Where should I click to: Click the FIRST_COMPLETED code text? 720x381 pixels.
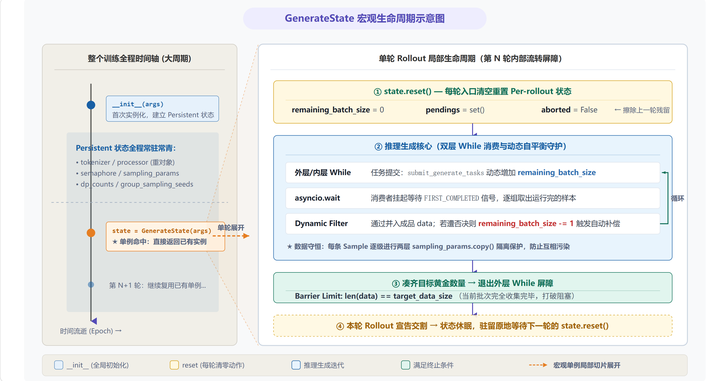451,198
